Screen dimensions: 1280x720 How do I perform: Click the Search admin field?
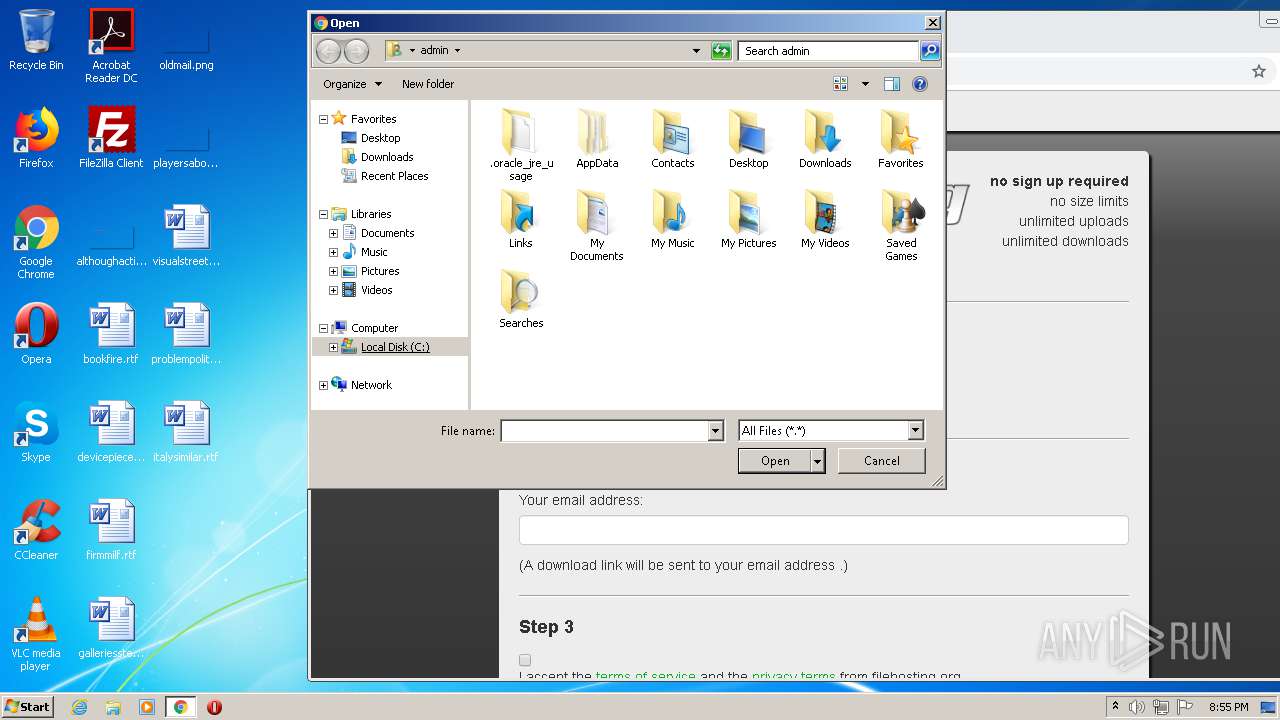point(828,50)
